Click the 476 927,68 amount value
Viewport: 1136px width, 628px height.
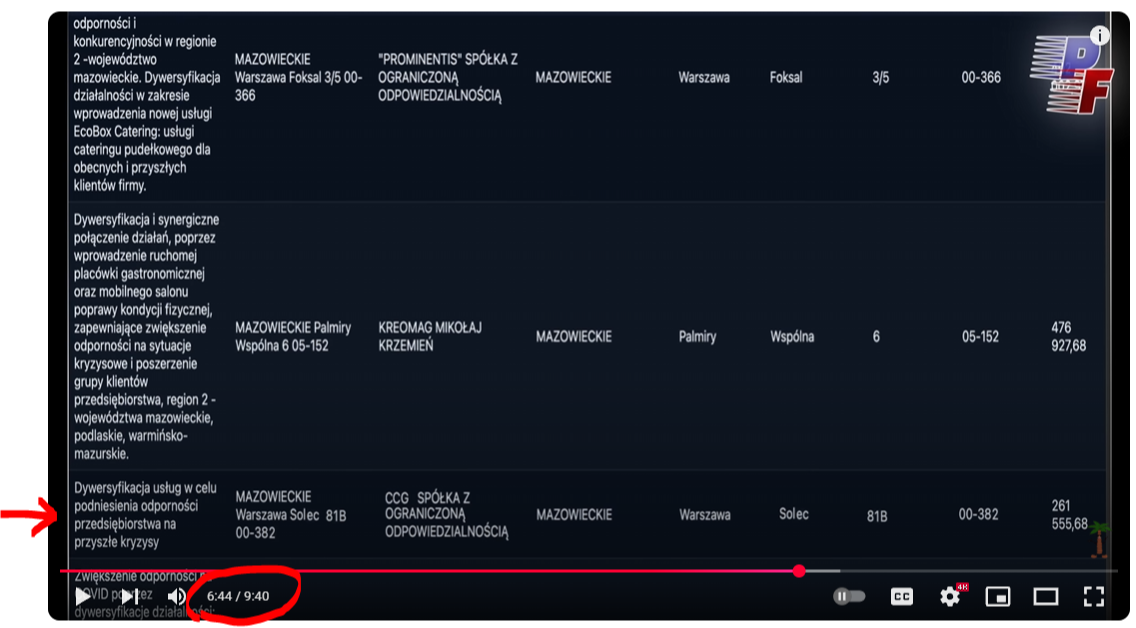click(1068, 337)
